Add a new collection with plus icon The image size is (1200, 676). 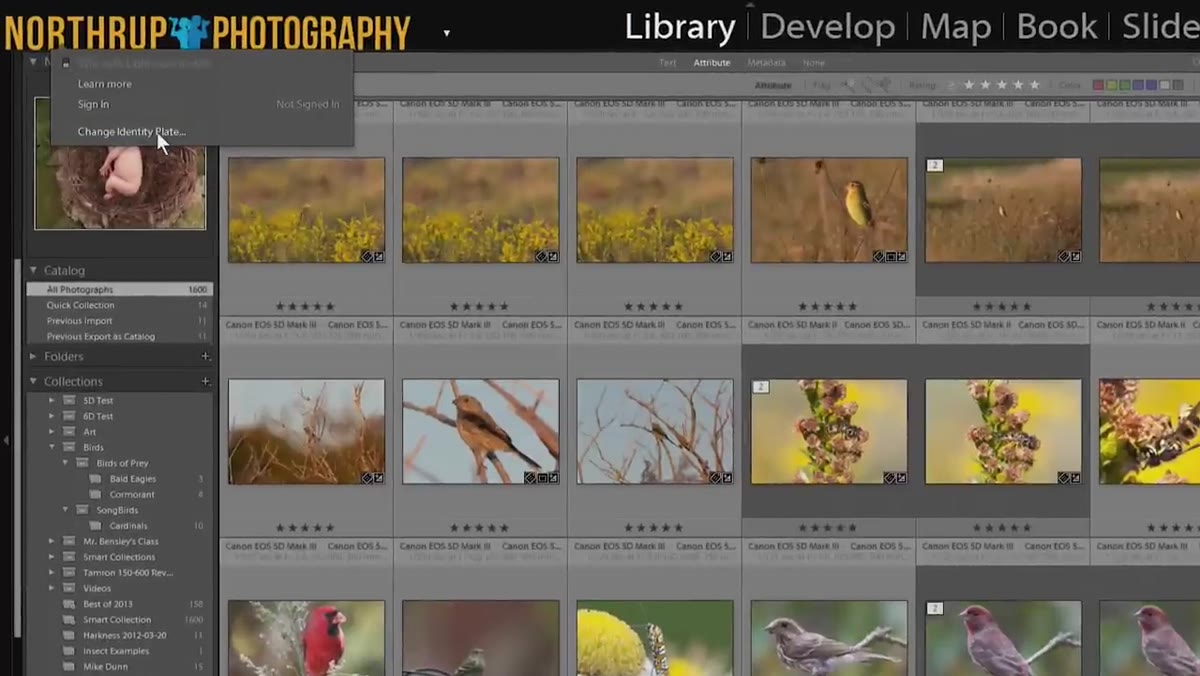[x=205, y=381]
